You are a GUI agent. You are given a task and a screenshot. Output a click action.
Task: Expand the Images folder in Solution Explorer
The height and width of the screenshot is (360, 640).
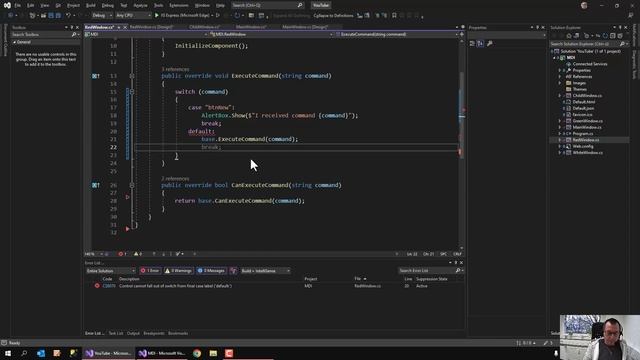pyautogui.click(x=560, y=83)
